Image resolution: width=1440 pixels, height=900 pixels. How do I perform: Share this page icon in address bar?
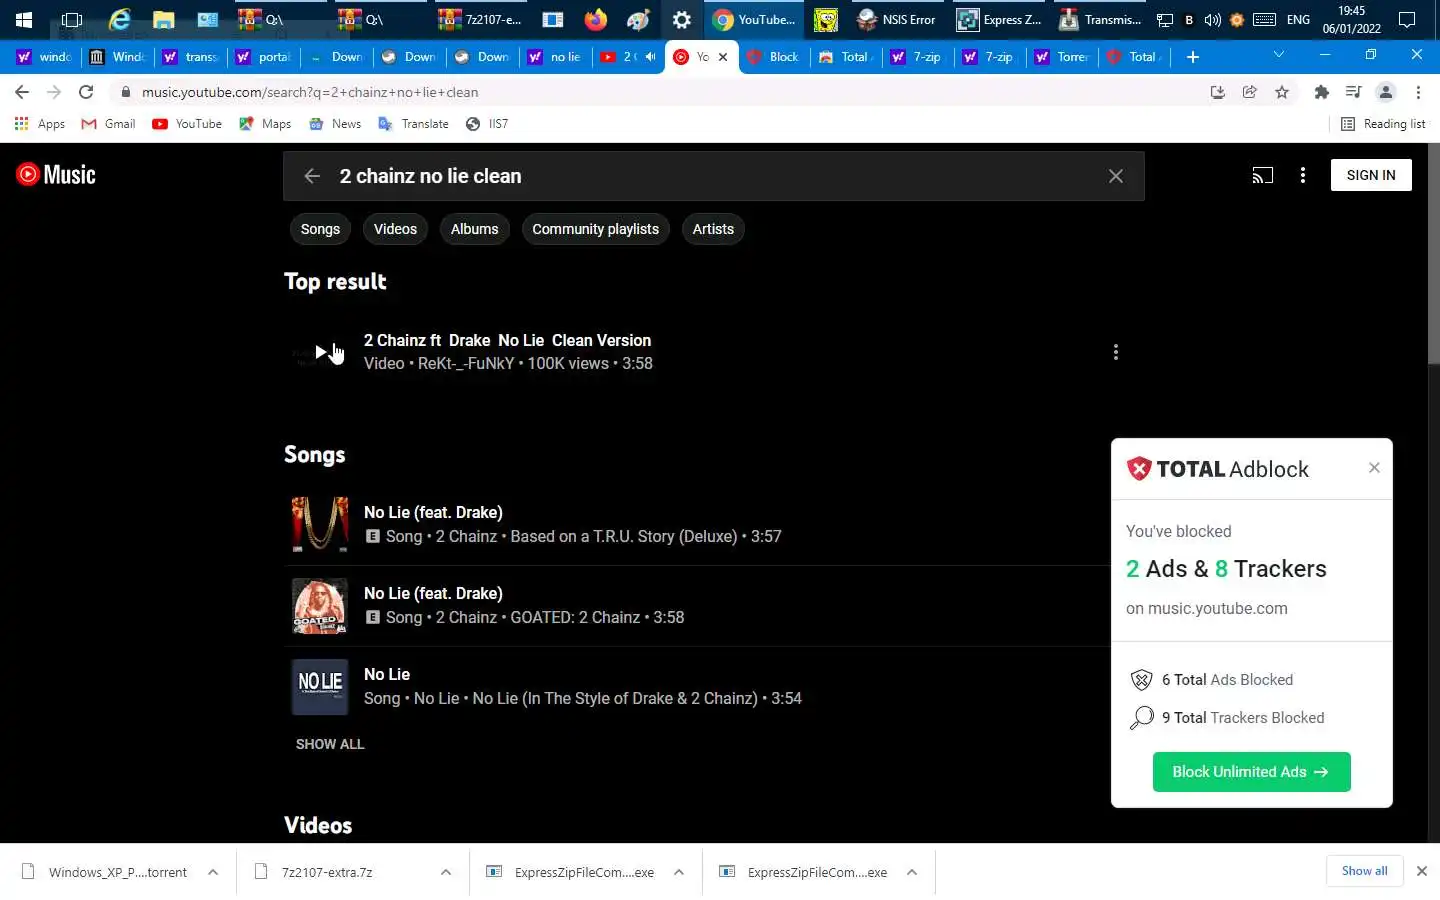coord(1250,92)
